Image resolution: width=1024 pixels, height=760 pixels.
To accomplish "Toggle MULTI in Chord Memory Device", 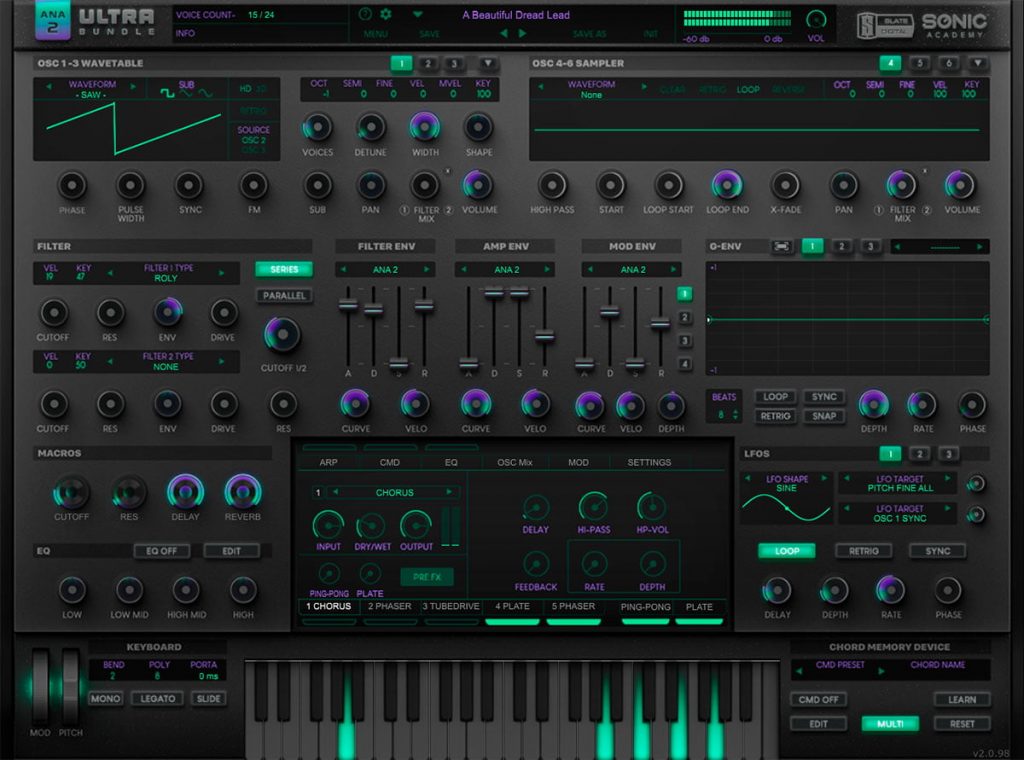I will (x=890, y=723).
